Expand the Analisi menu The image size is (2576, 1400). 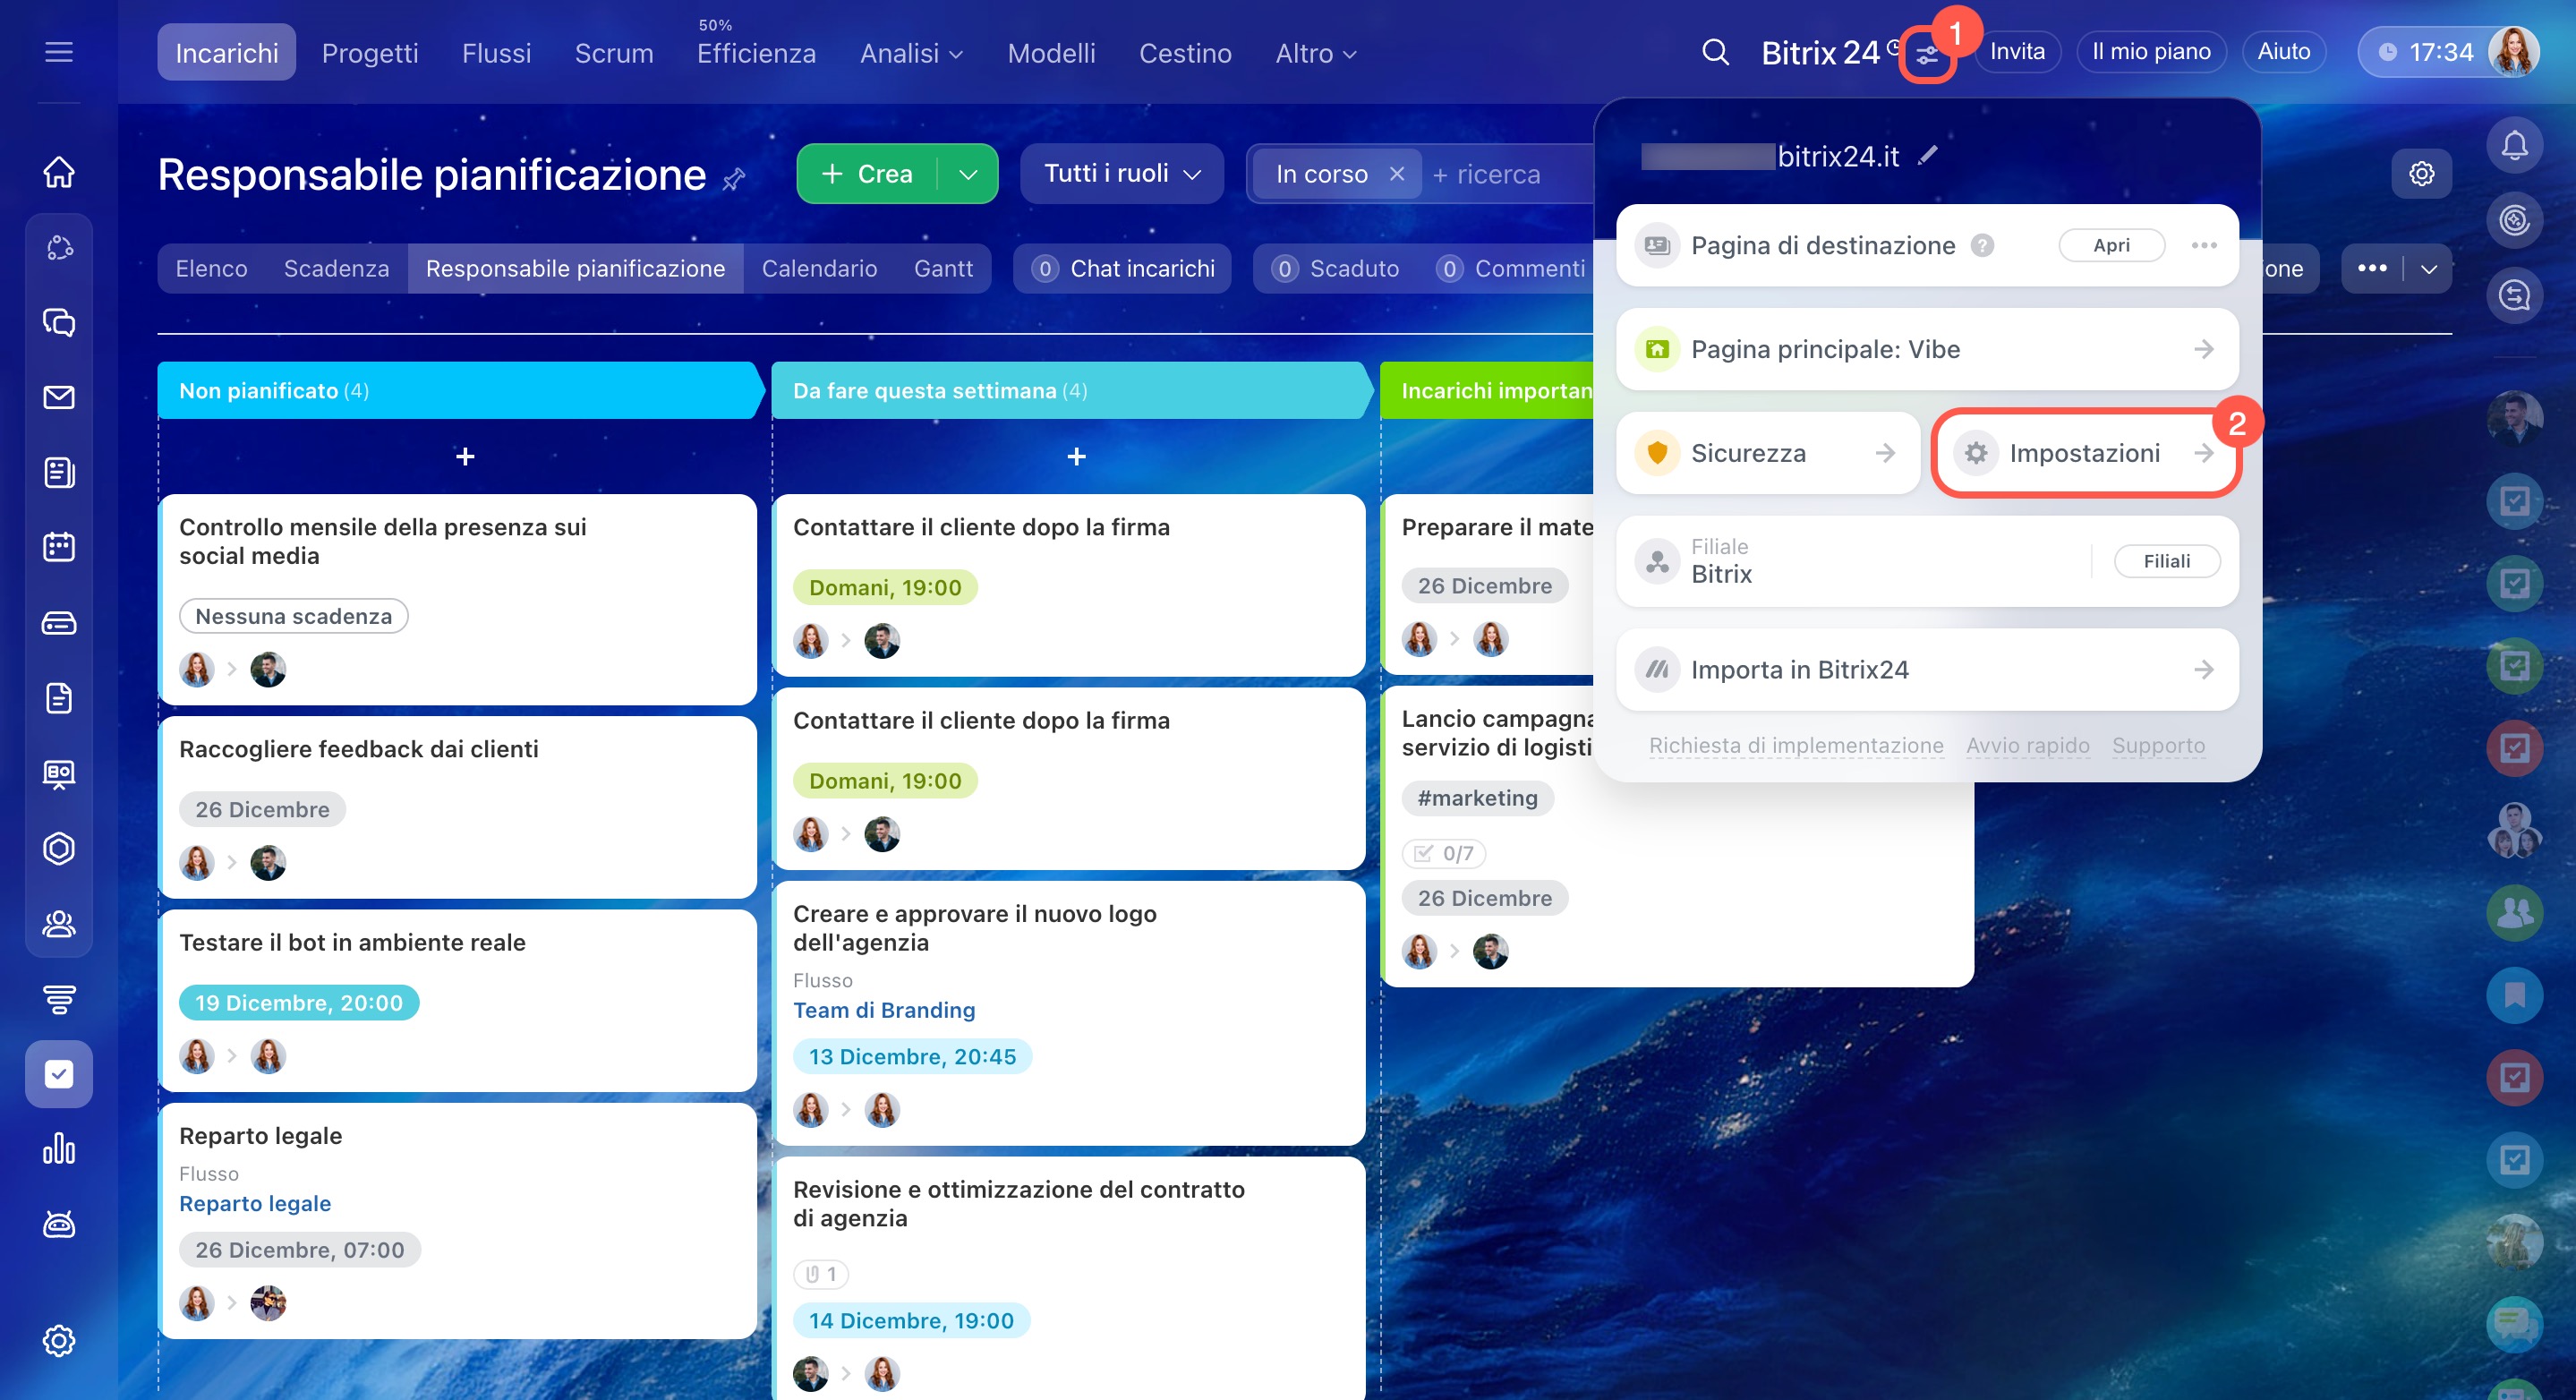click(910, 53)
